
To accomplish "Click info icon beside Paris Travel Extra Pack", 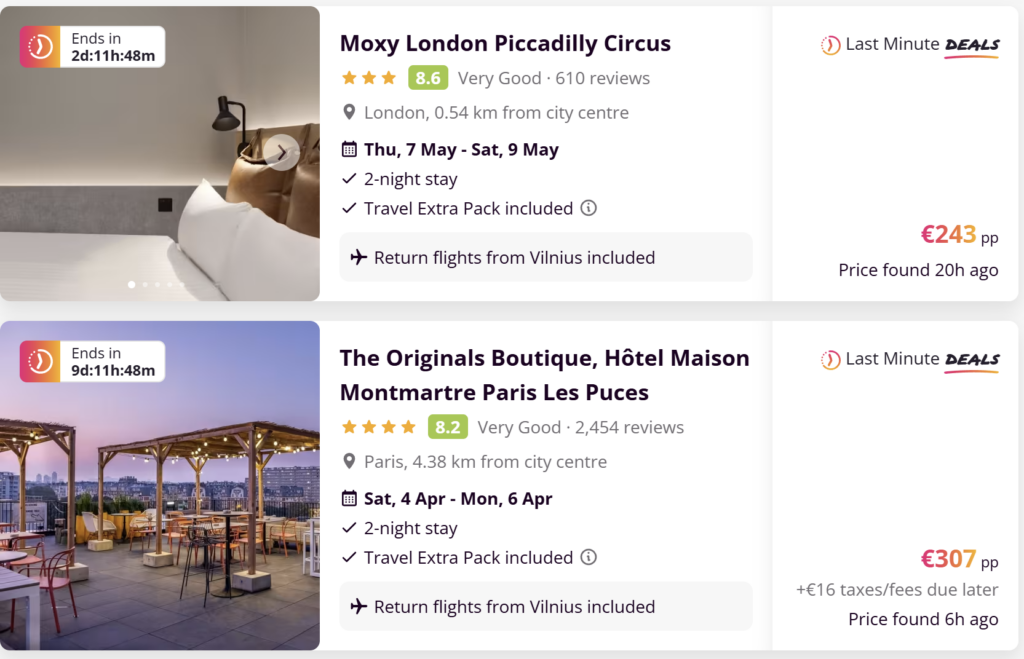I will pos(589,557).
